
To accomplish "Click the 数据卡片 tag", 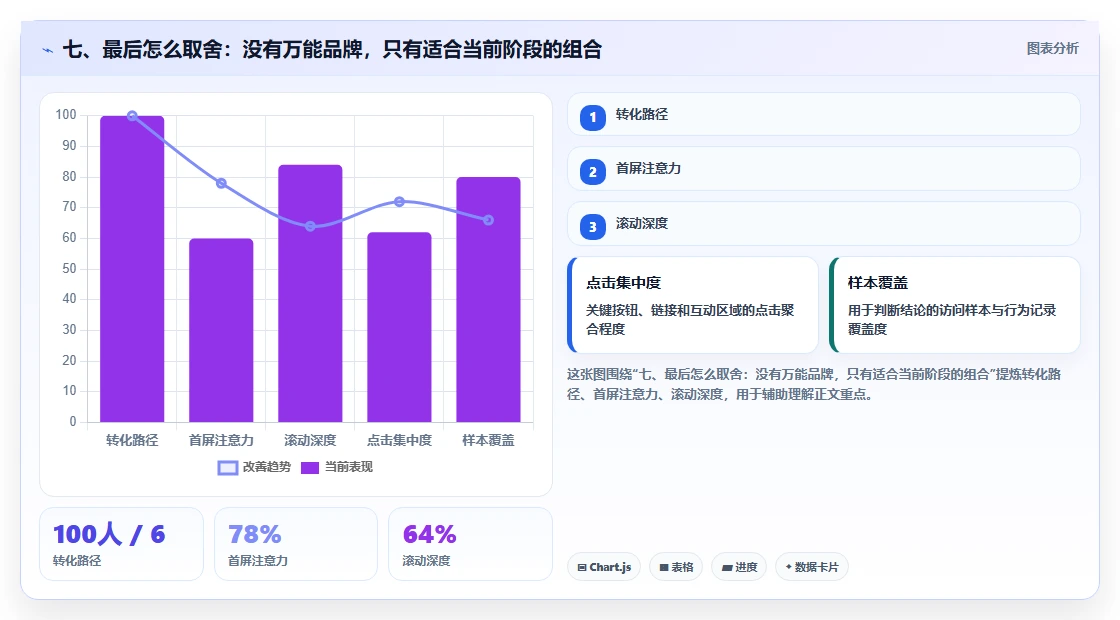I will (812, 567).
